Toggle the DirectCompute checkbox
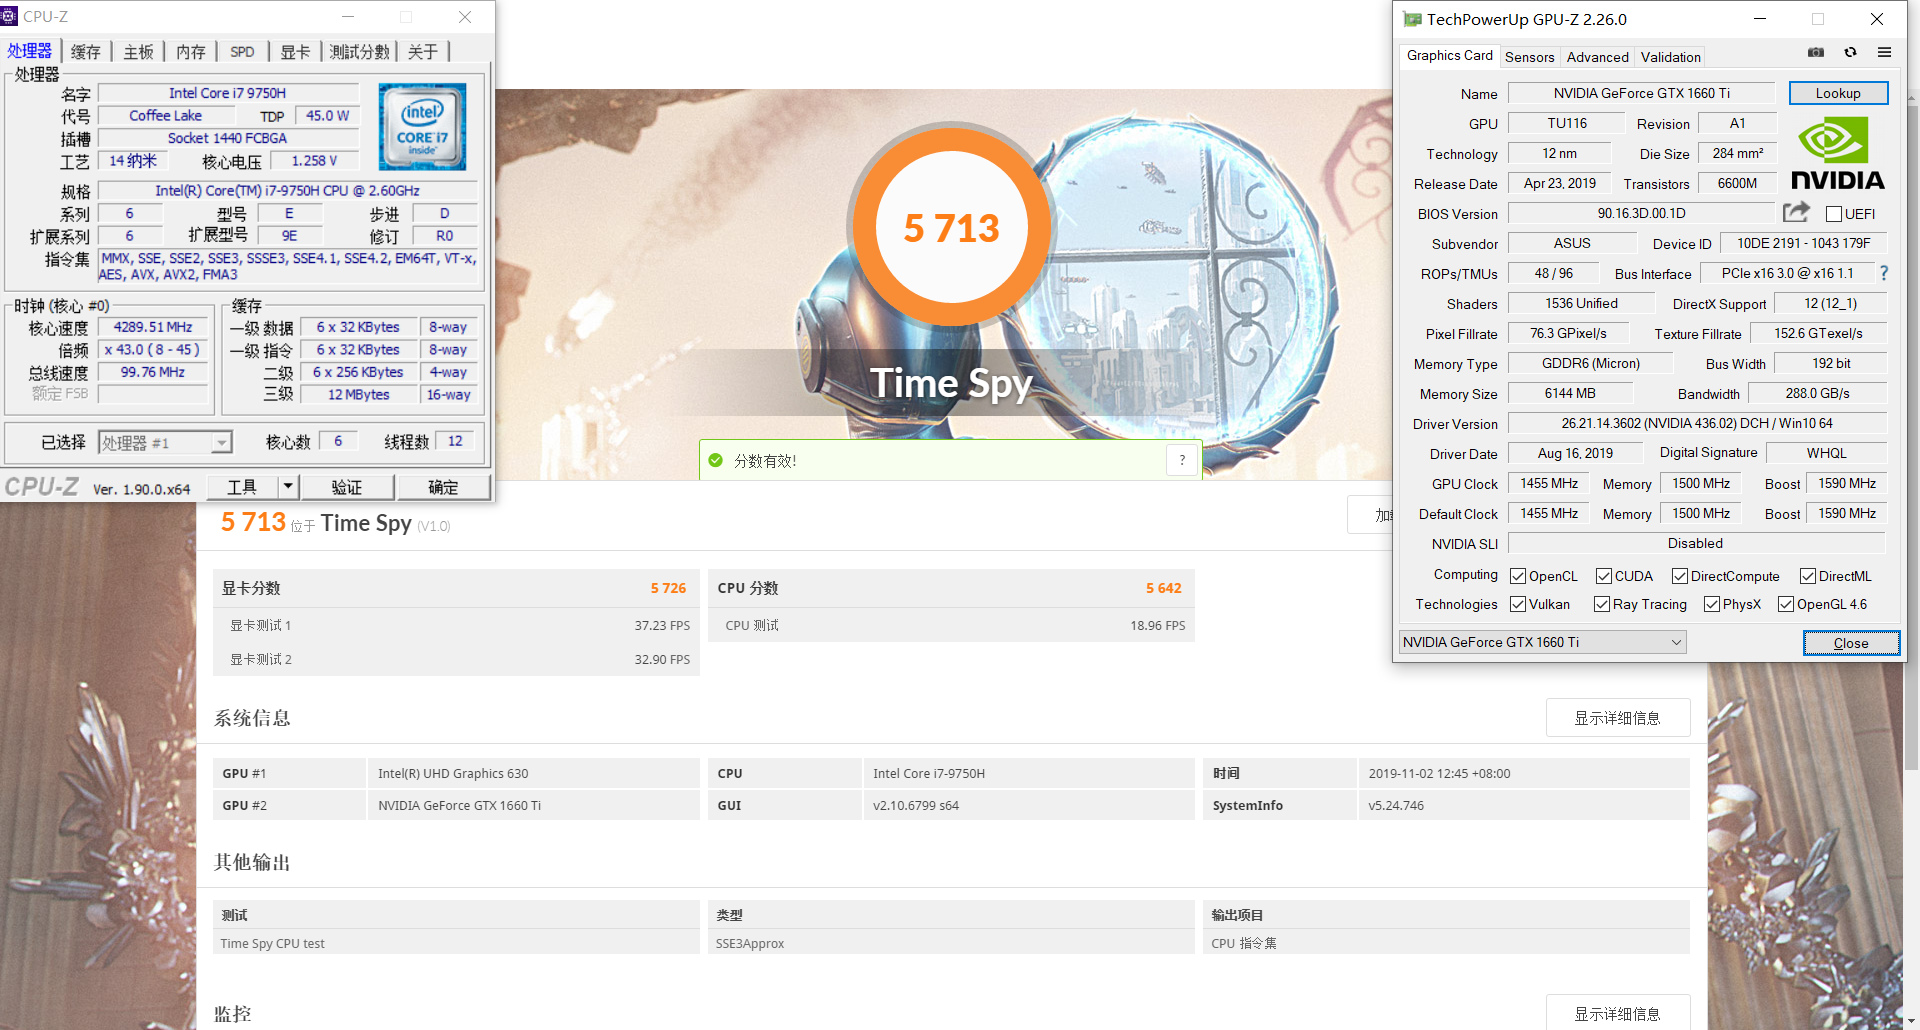Screen dimensions: 1920x1030 pos(1680,576)
